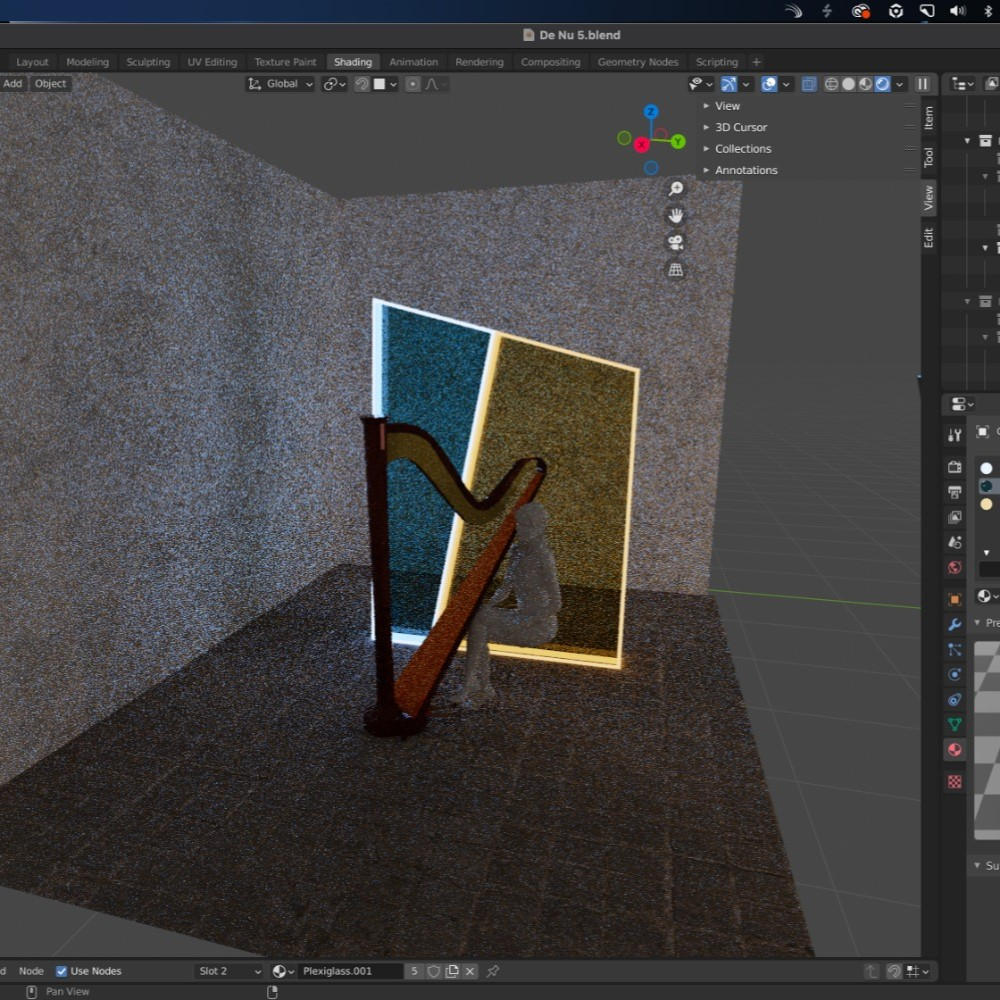Open the Modifiers wrench properties tab
Image resolution: width=1000 pixels, height=1000 pixels.
955,624
